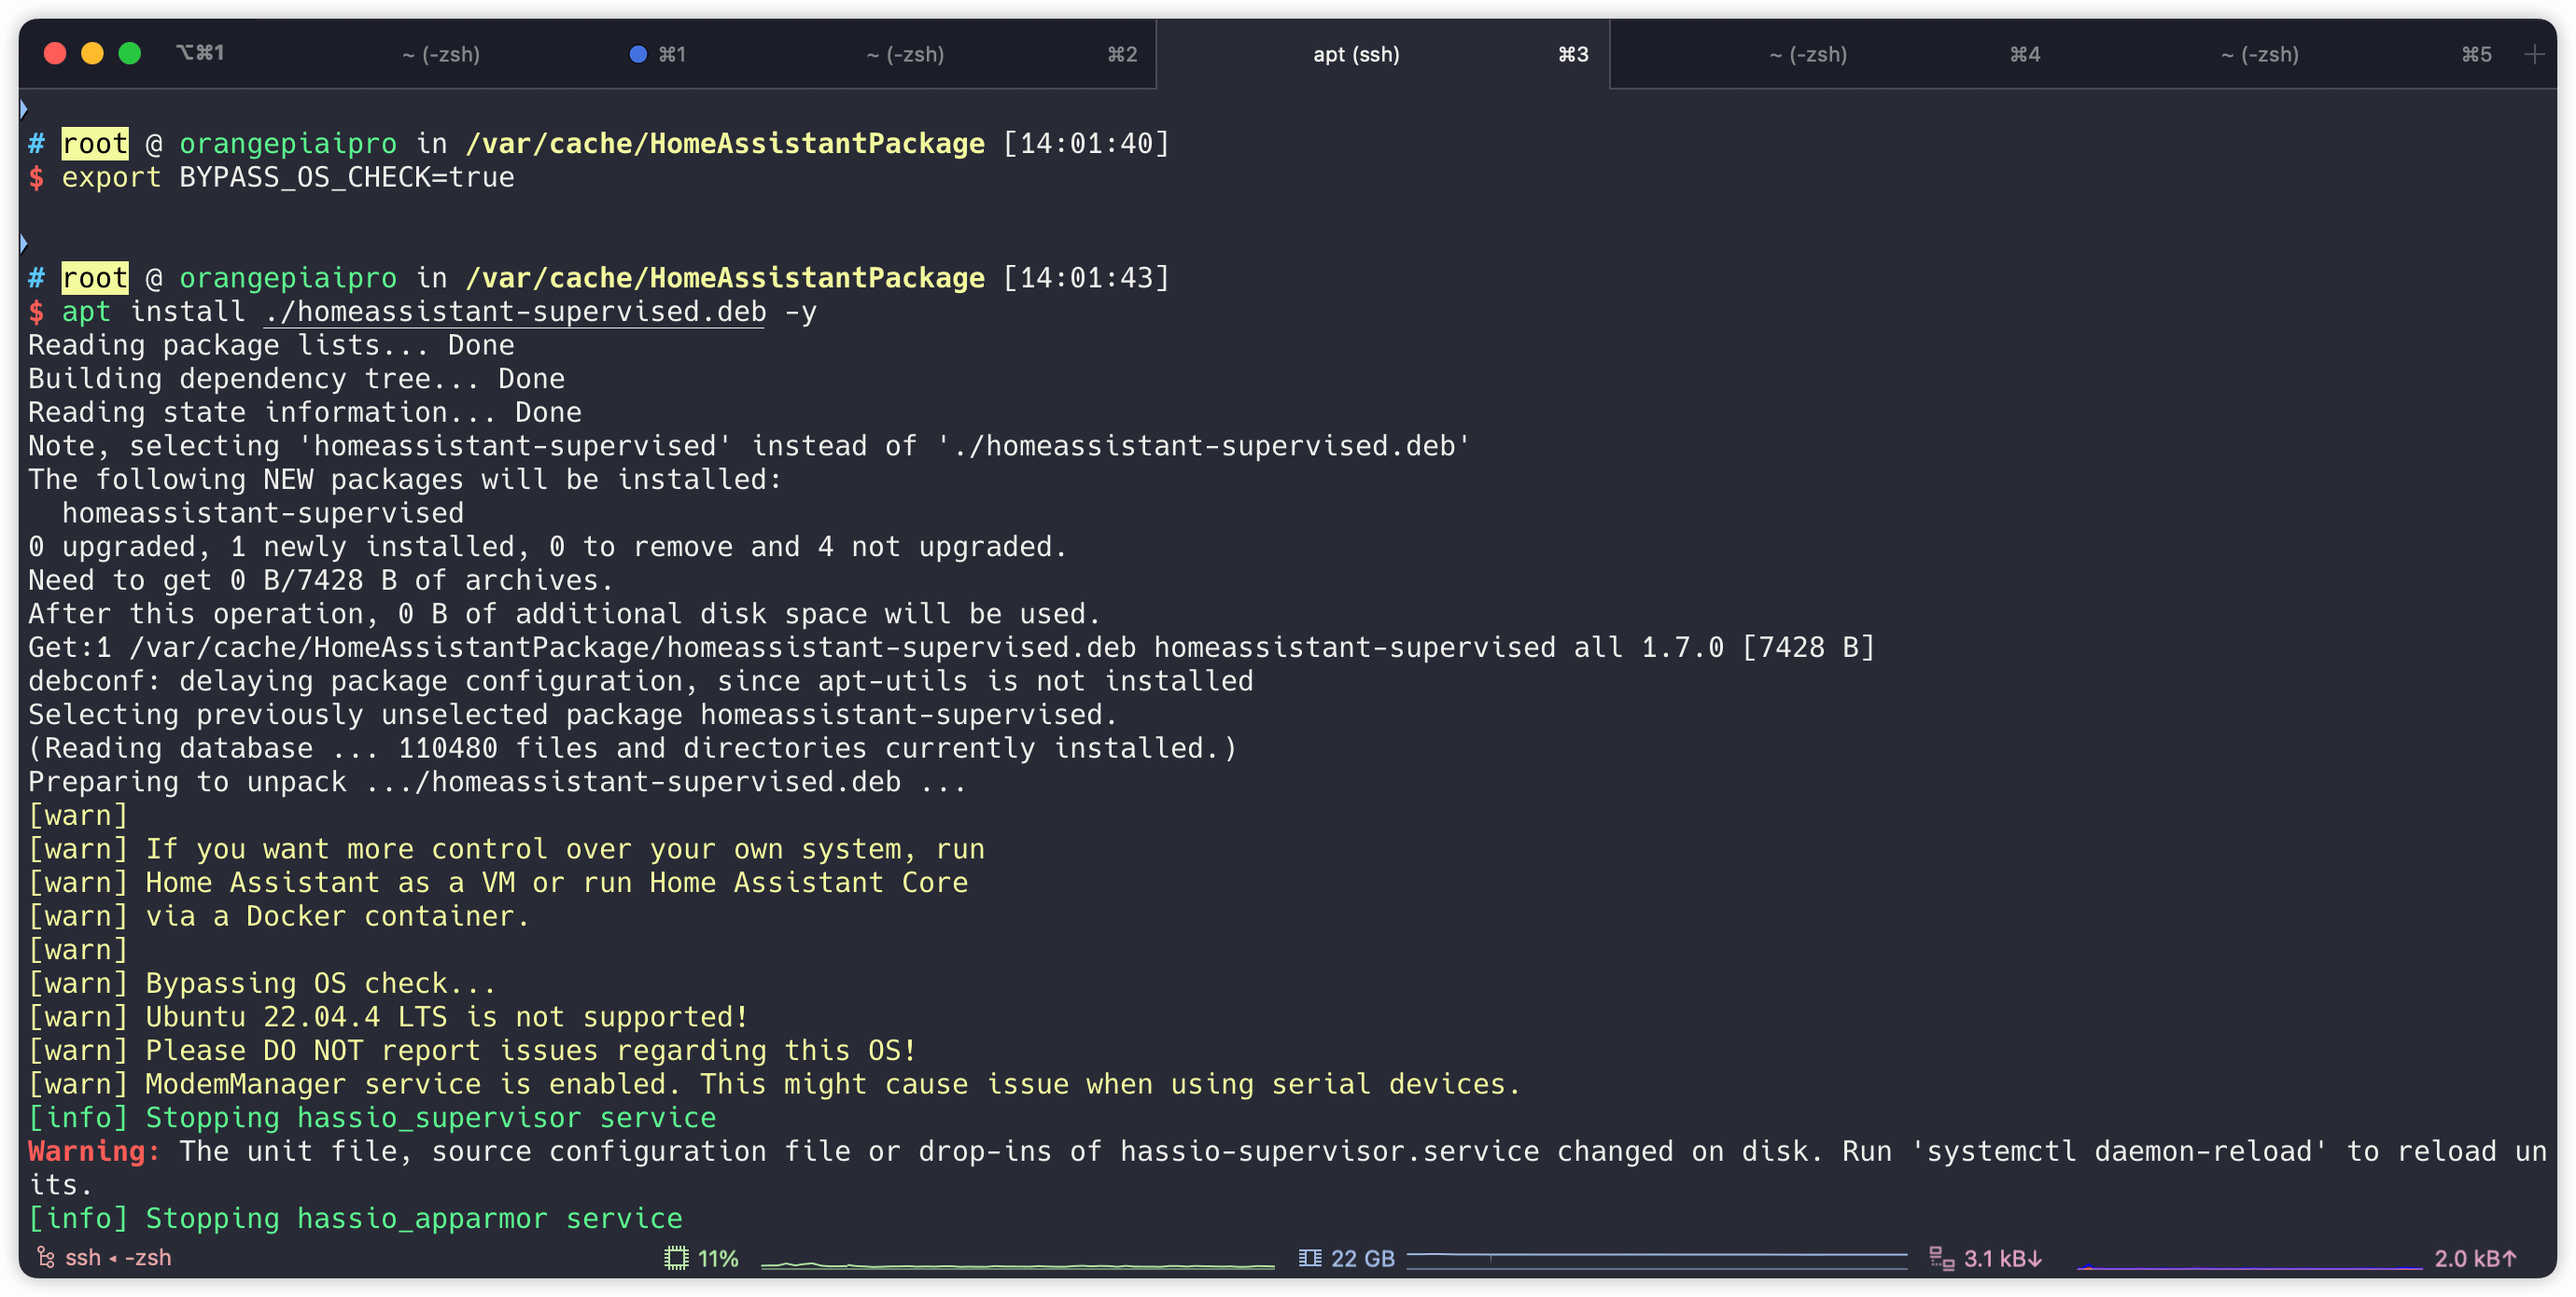Click the CPU usage sparkline graph

(1017, 1264)
